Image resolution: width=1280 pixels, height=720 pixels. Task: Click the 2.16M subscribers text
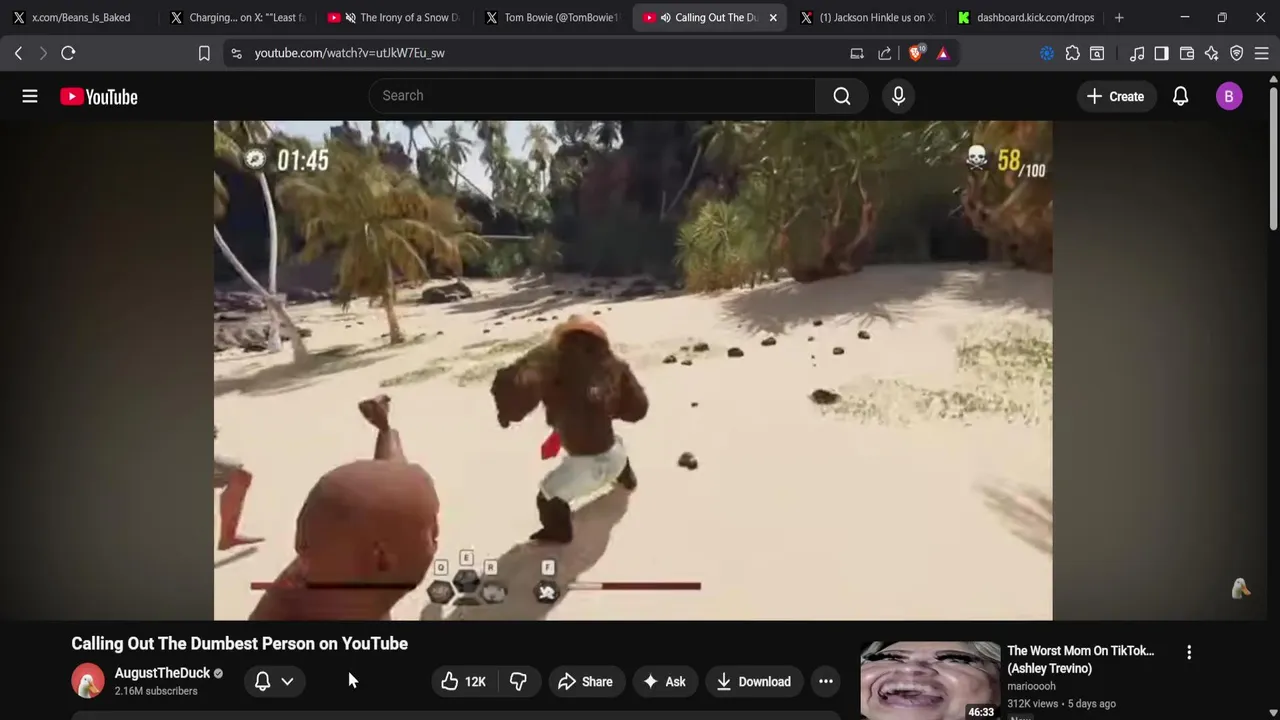(156, 691)
